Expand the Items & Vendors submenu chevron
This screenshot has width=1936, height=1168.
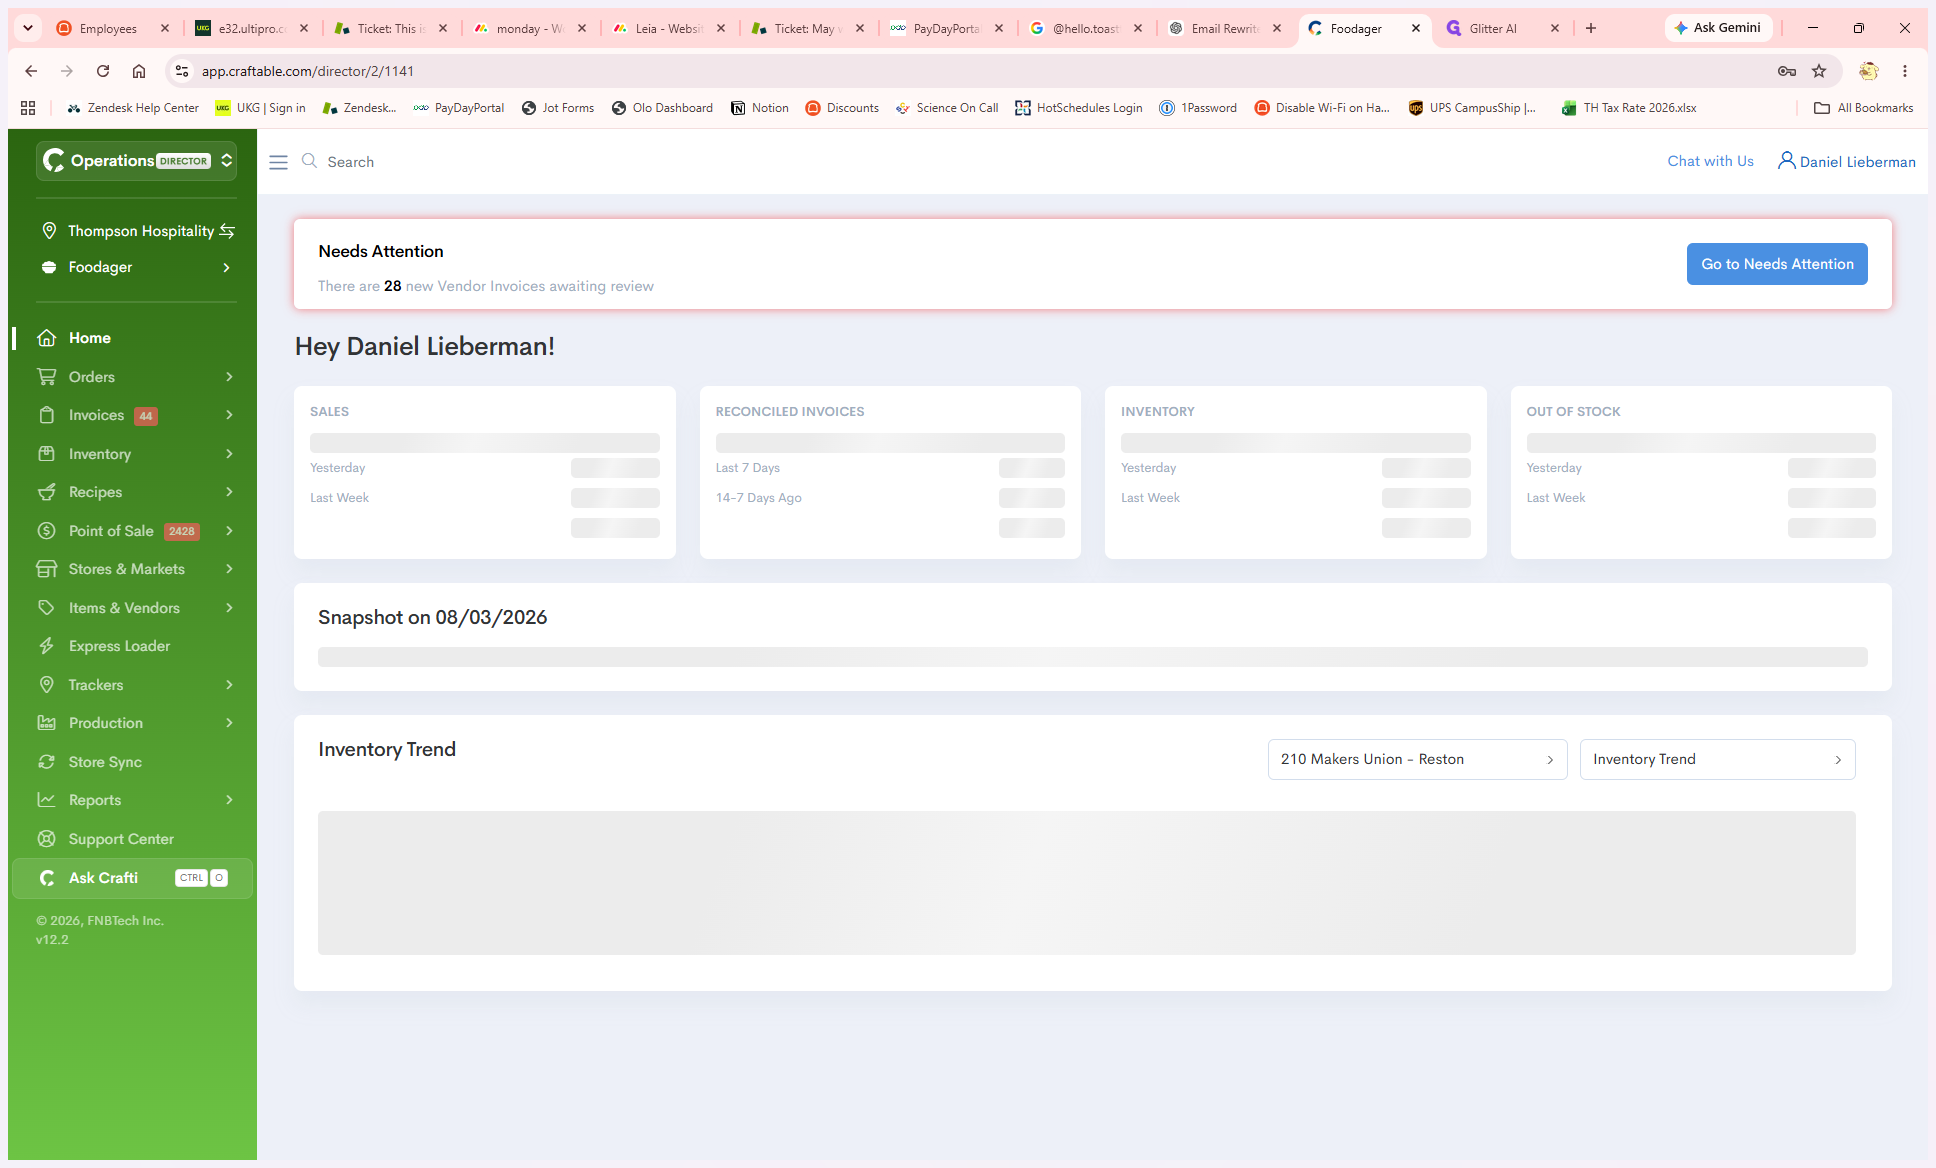(229, 608)
